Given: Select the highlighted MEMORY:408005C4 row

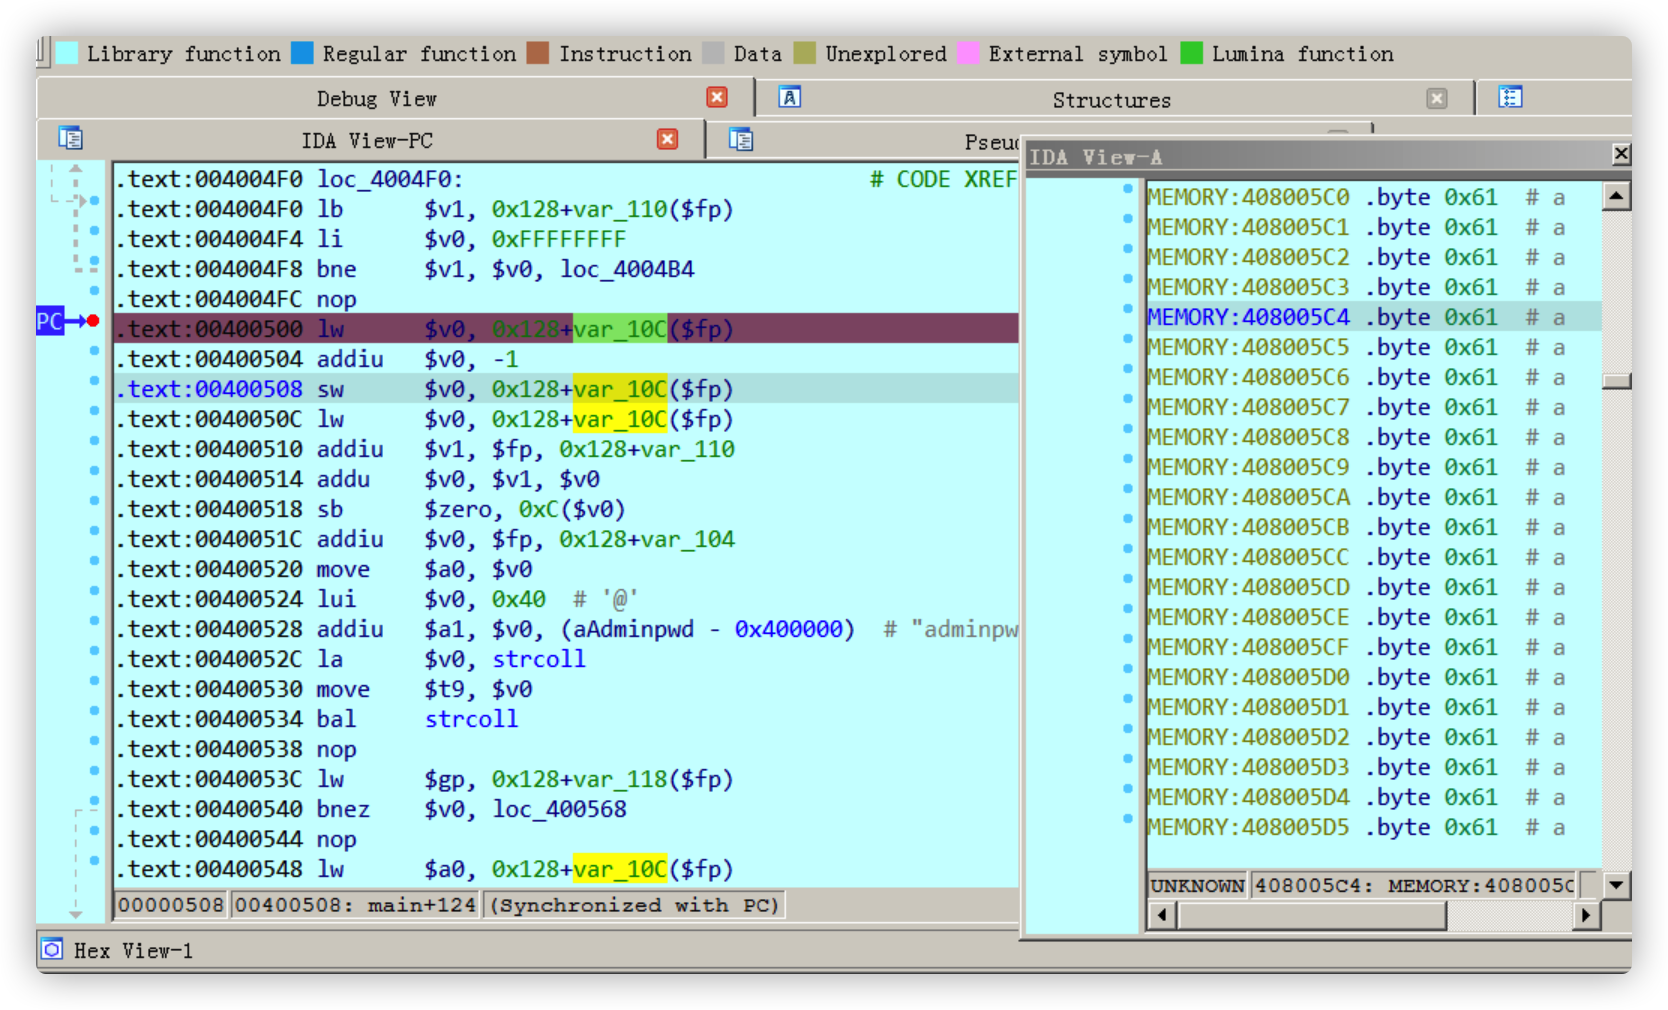Looking at the screenshot, I should [x=1374, y=317].
